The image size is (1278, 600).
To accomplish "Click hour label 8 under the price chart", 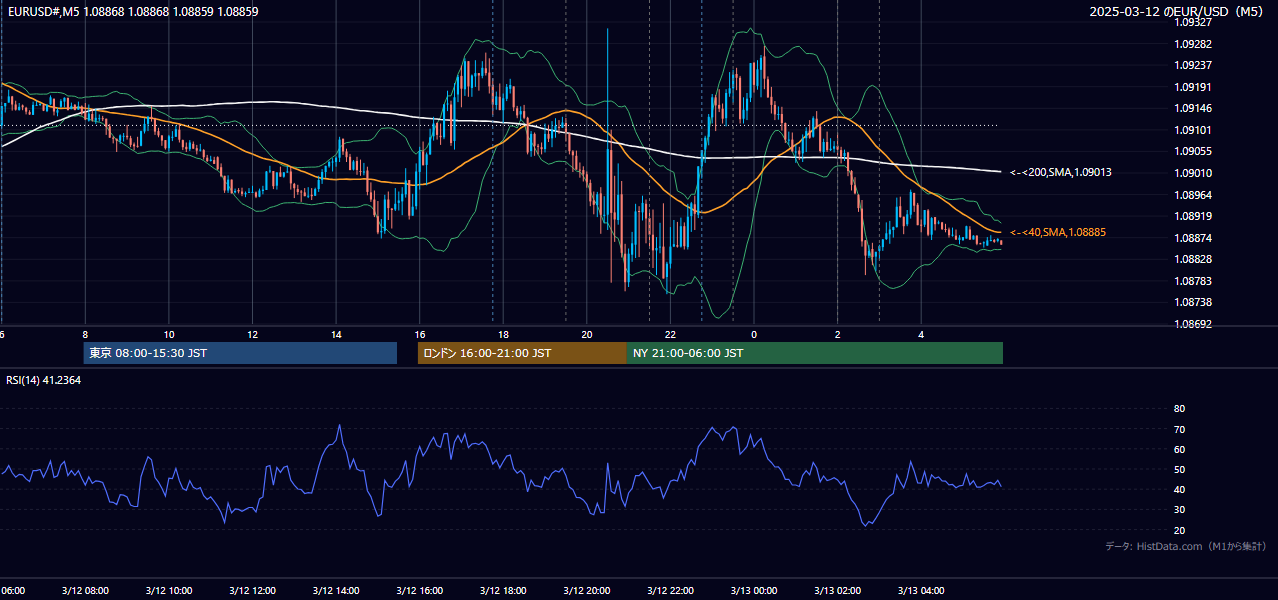I will click(85, 334).
